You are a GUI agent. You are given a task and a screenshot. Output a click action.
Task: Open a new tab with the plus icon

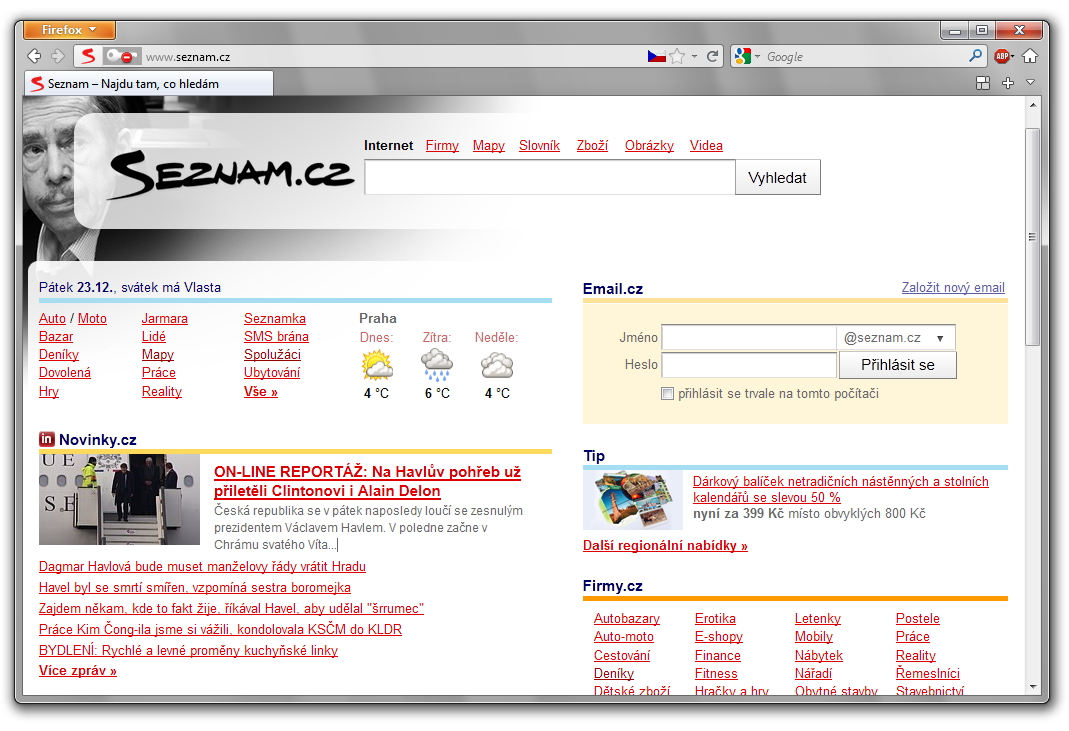[1008, 83]
